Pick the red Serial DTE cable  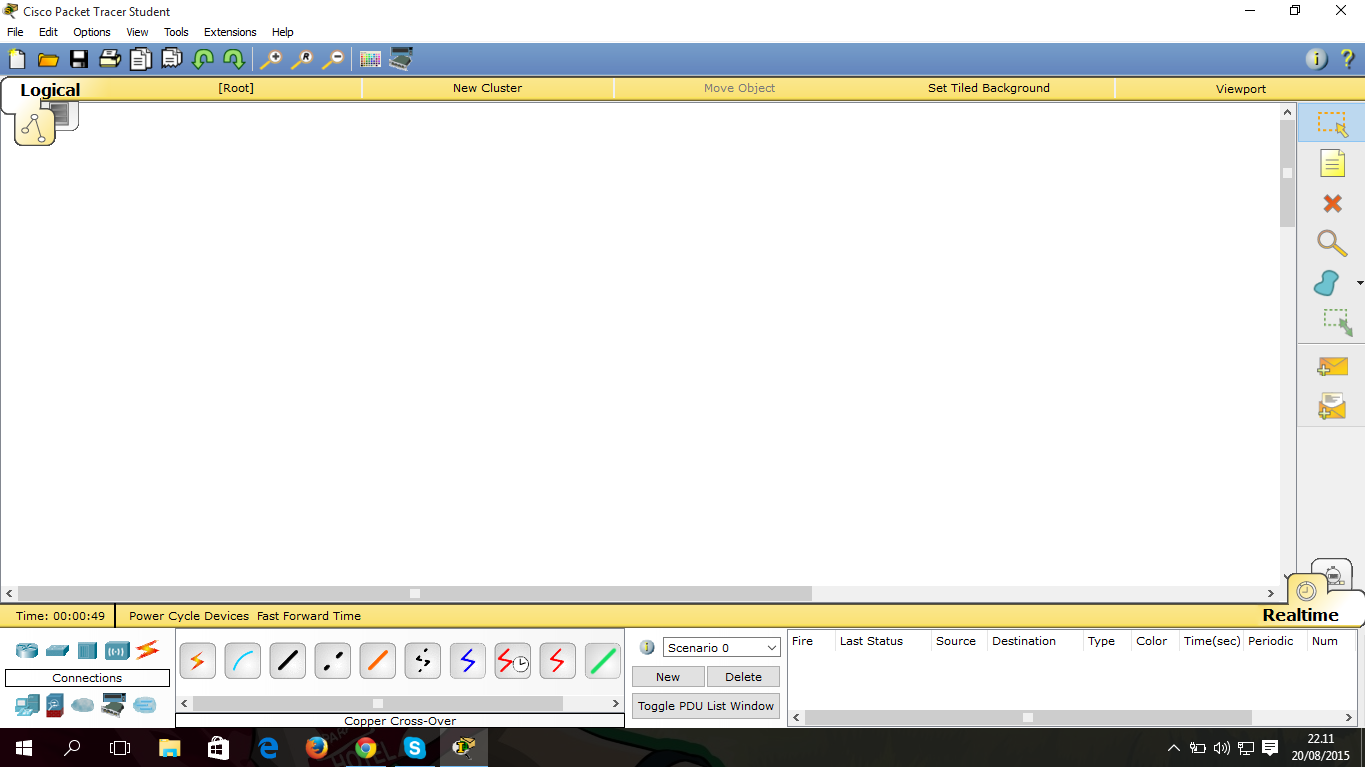[557, 661]
